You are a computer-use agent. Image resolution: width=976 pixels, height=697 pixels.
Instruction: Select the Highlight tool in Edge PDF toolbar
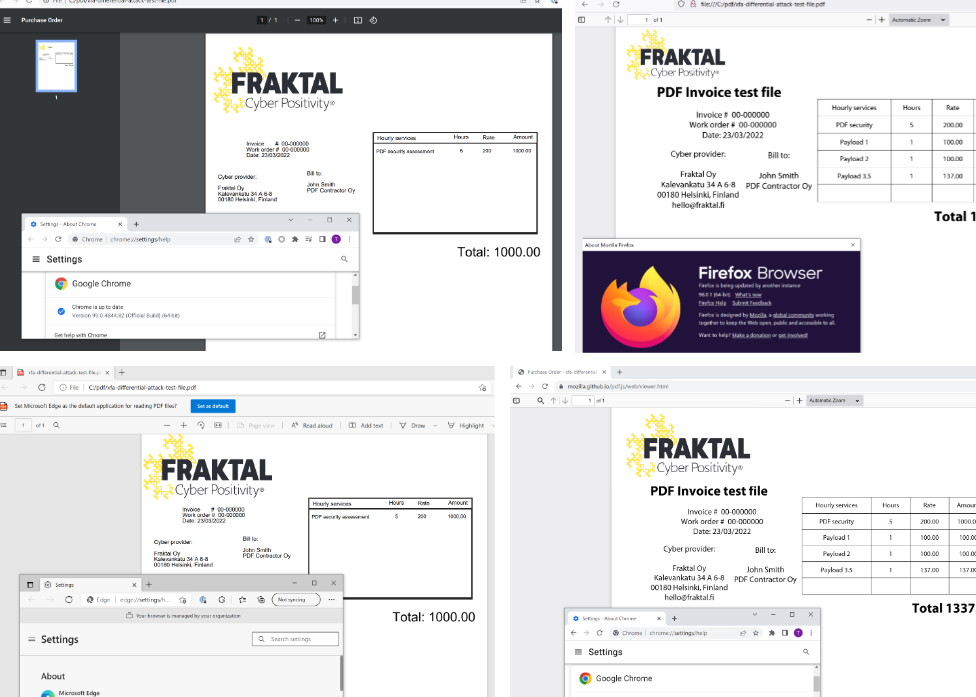pyautogui.click(x=466, y=426)
